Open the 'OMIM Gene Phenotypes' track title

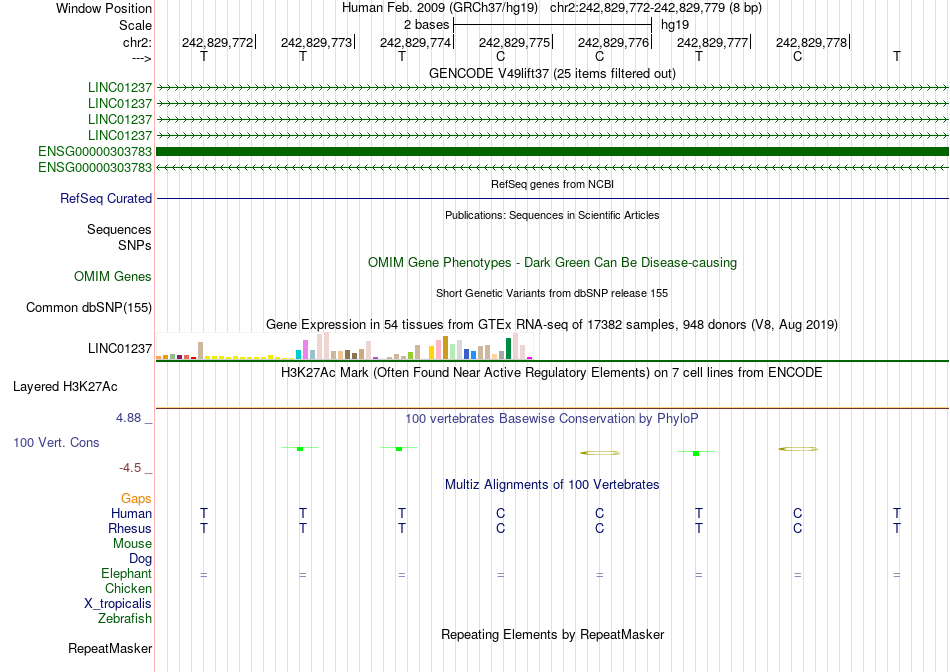[552, 262]
